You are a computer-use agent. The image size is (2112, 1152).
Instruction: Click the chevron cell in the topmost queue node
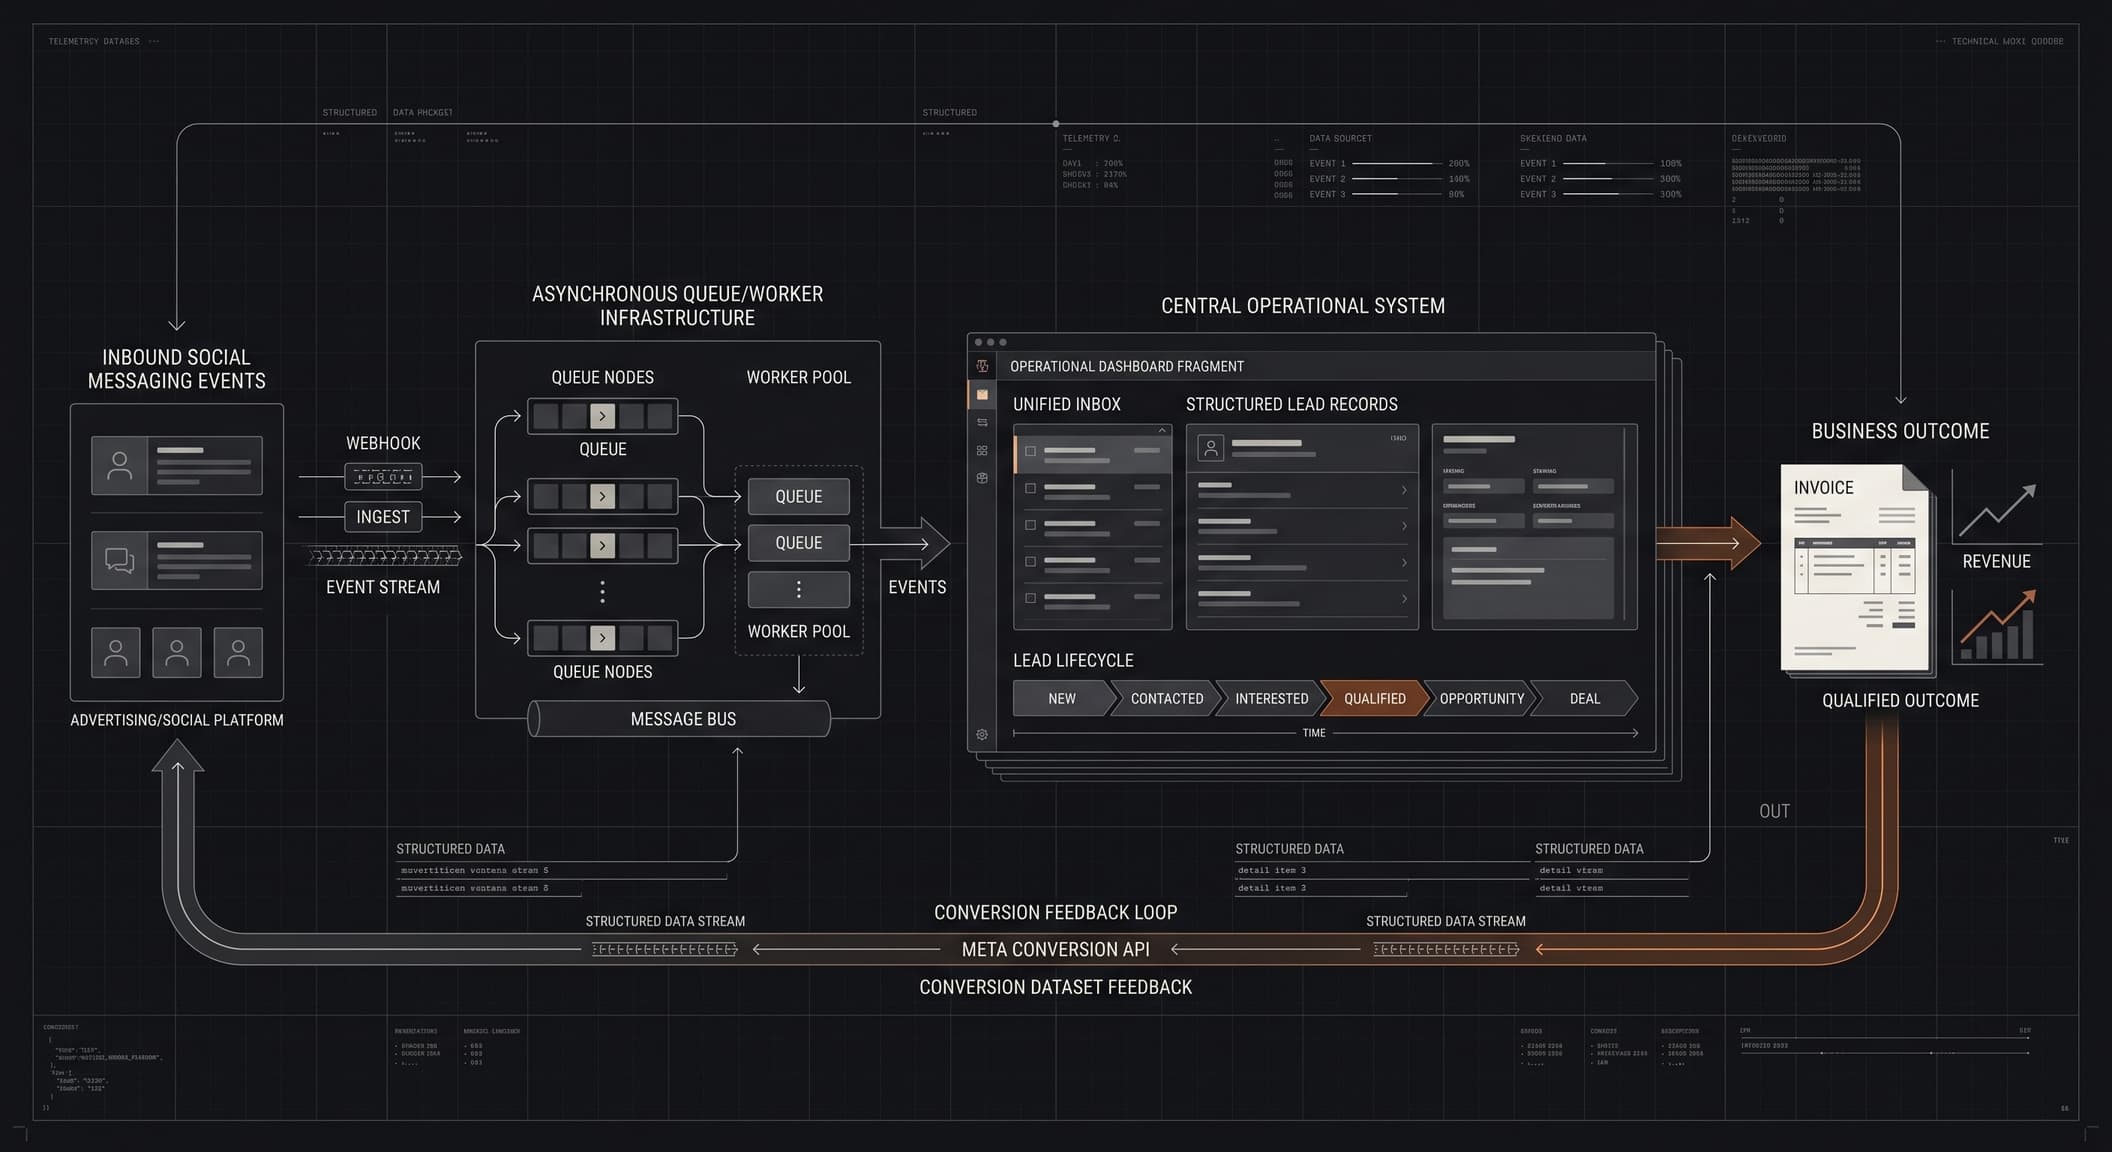[x=602, y=416]
